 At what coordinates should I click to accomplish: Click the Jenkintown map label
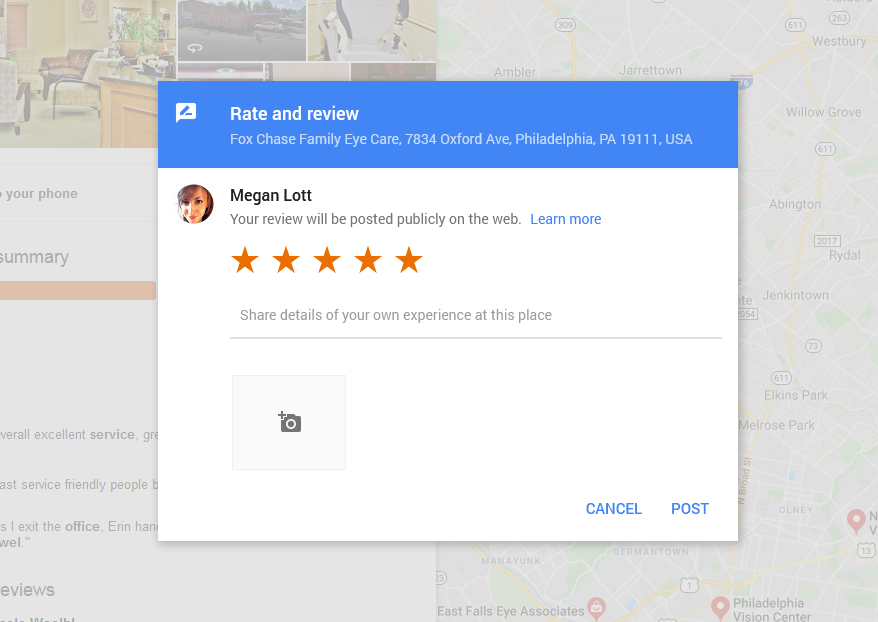point(795,295)
